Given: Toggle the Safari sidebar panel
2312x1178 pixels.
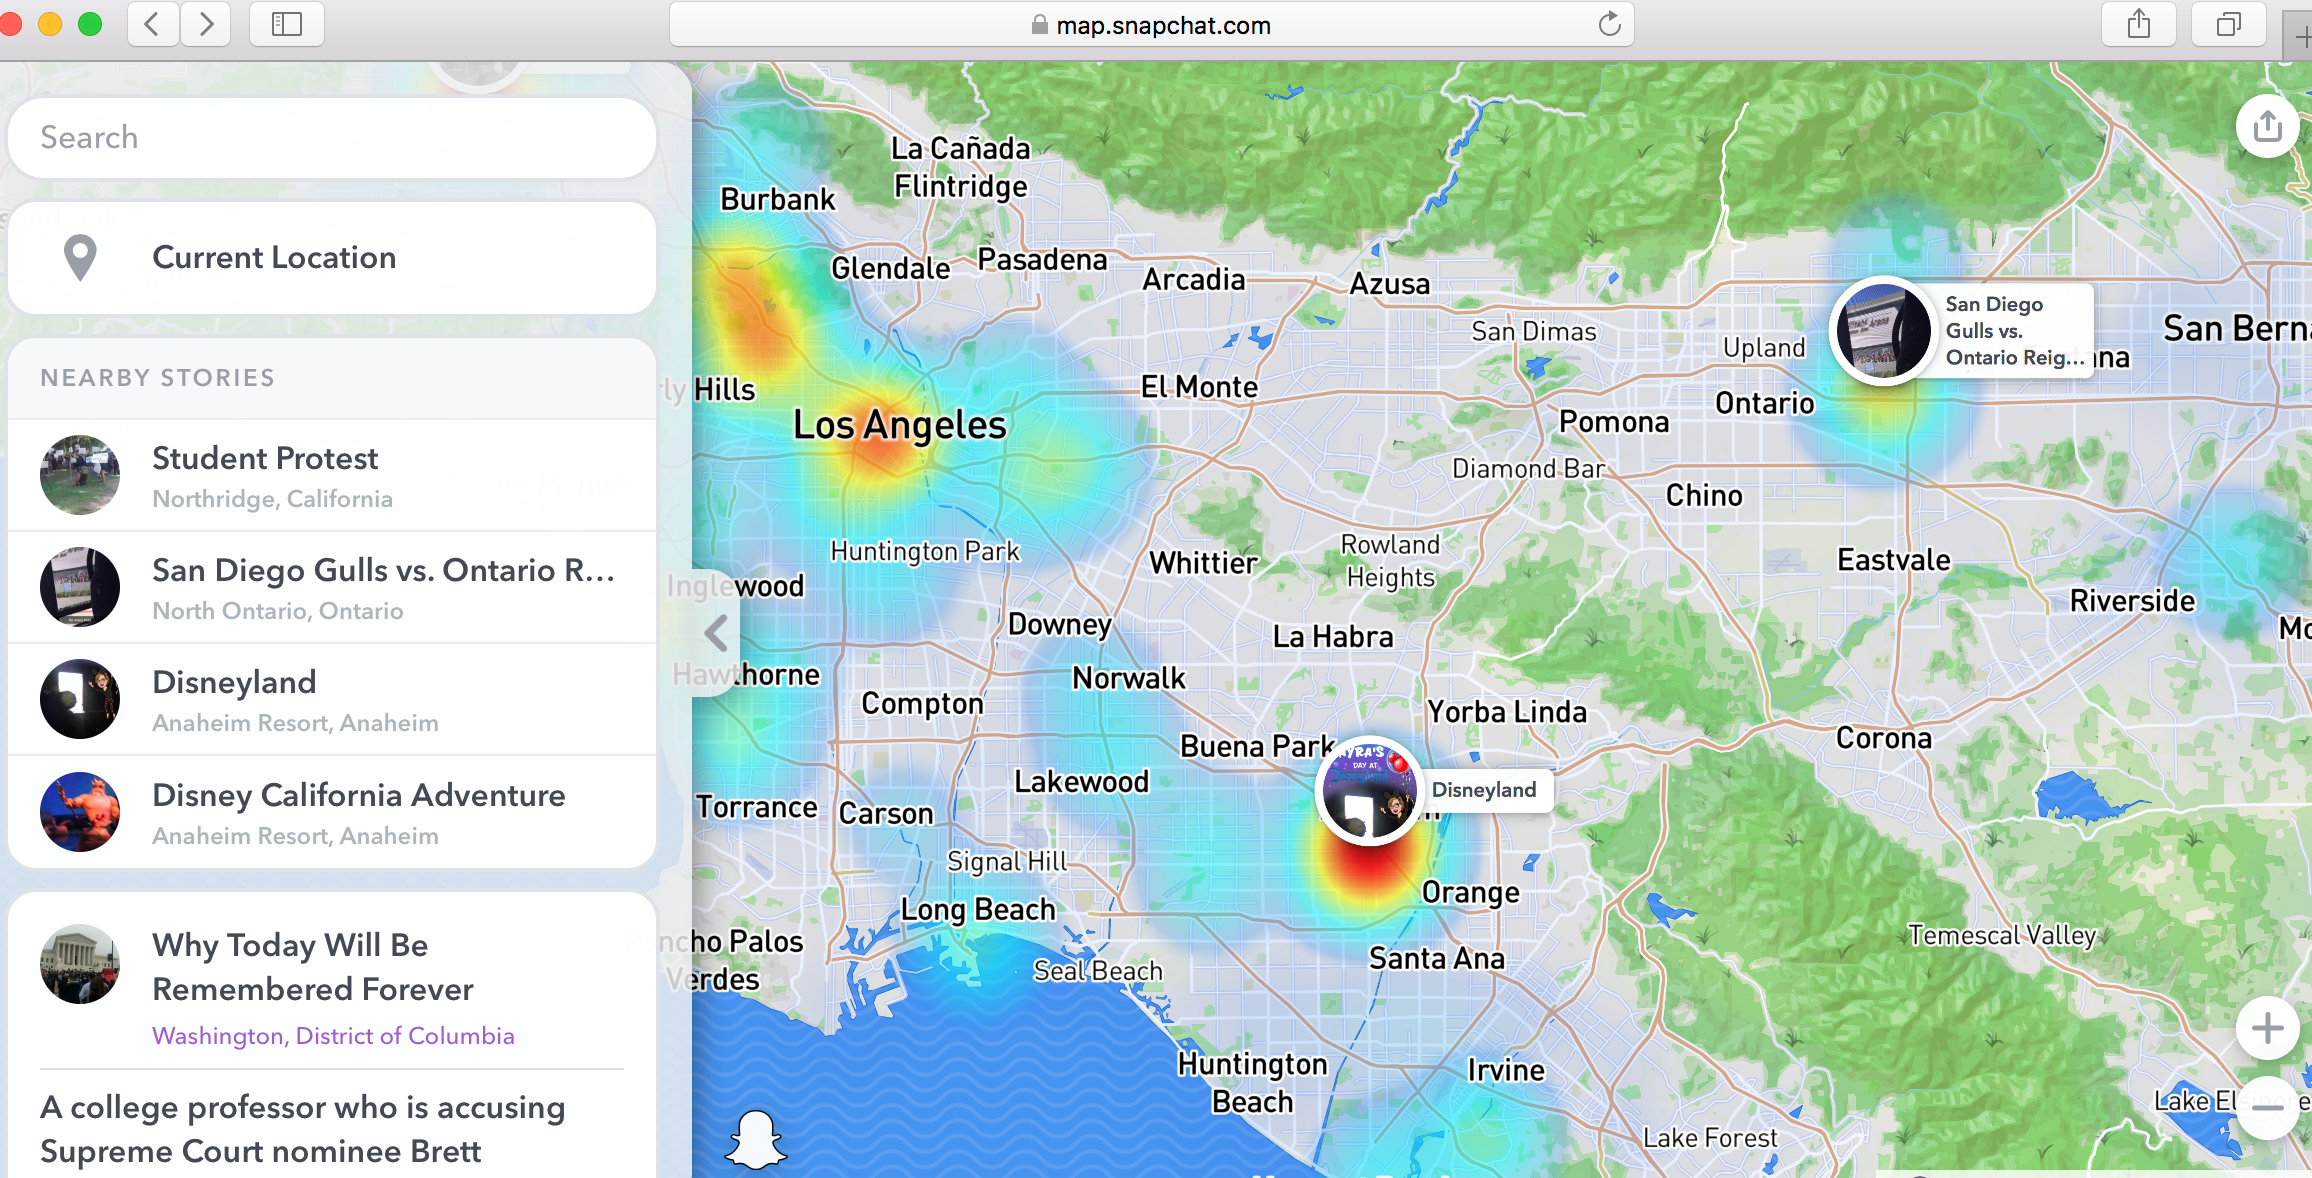Looking at the screenshot, I should point(286,24).
